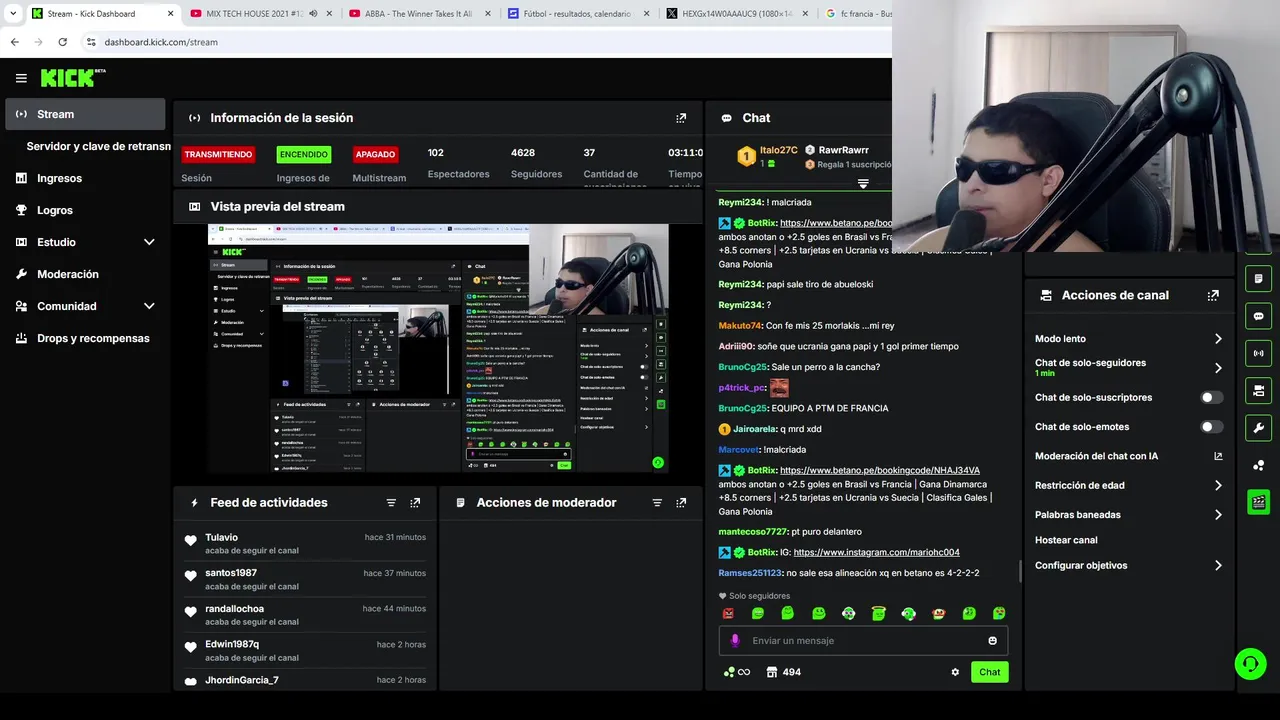1280x720 pixels.
Task: Open chat settings gear icon
Action: 955,672
